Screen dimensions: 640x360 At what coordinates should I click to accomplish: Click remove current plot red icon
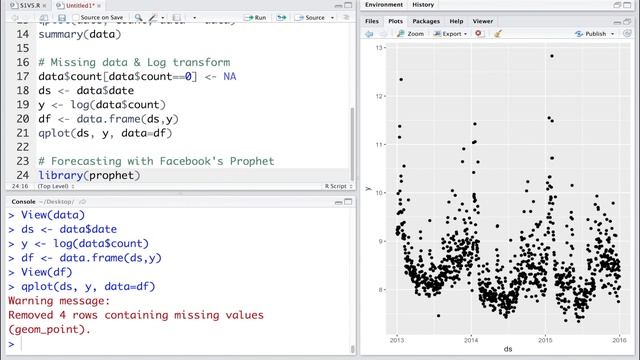click(478, 33)
